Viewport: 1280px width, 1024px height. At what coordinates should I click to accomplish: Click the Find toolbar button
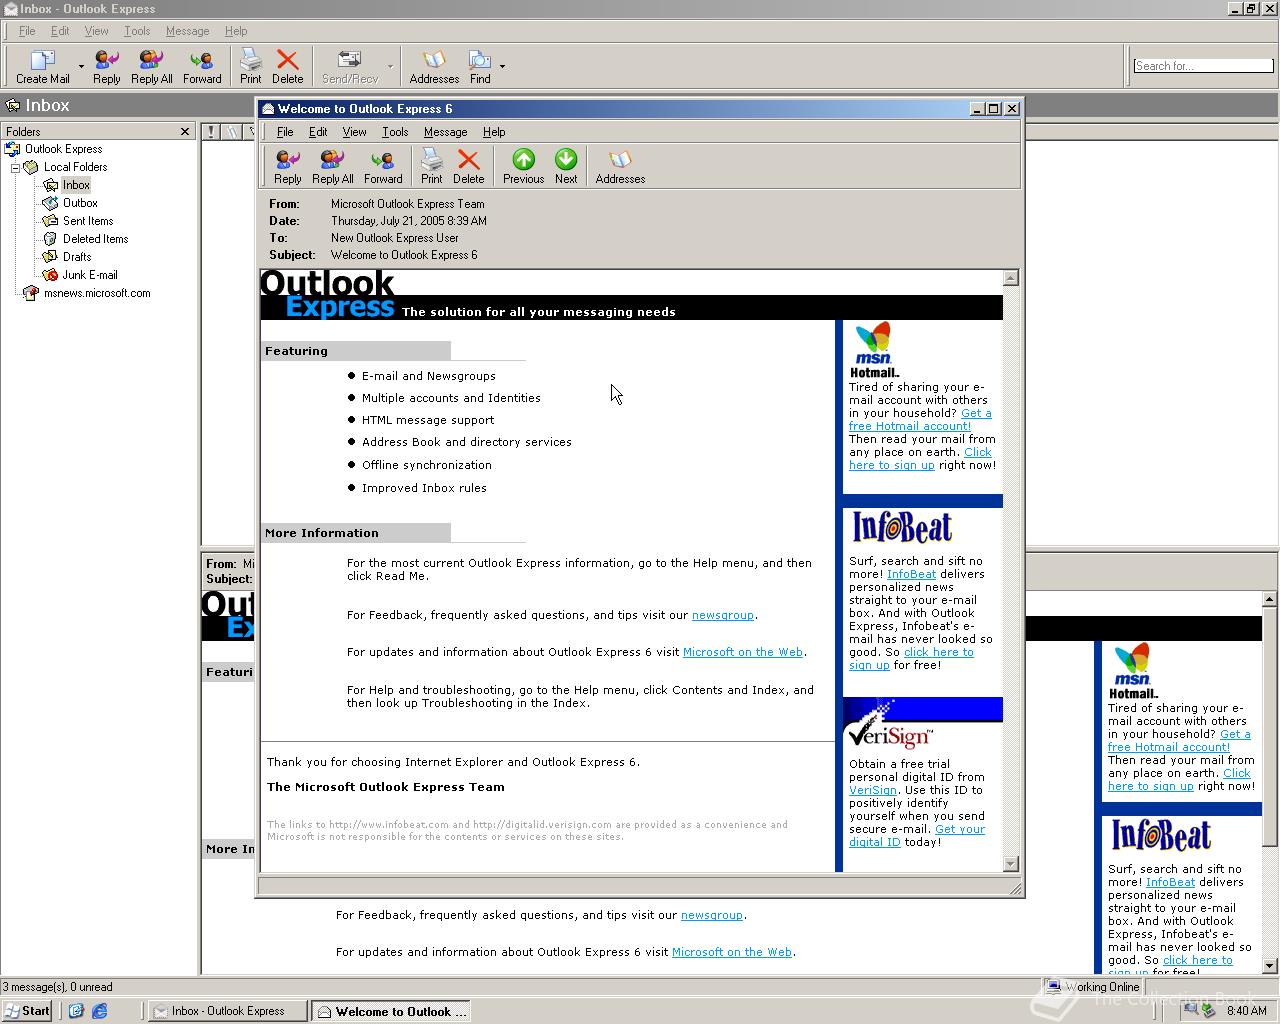click(x=480, y=66)
